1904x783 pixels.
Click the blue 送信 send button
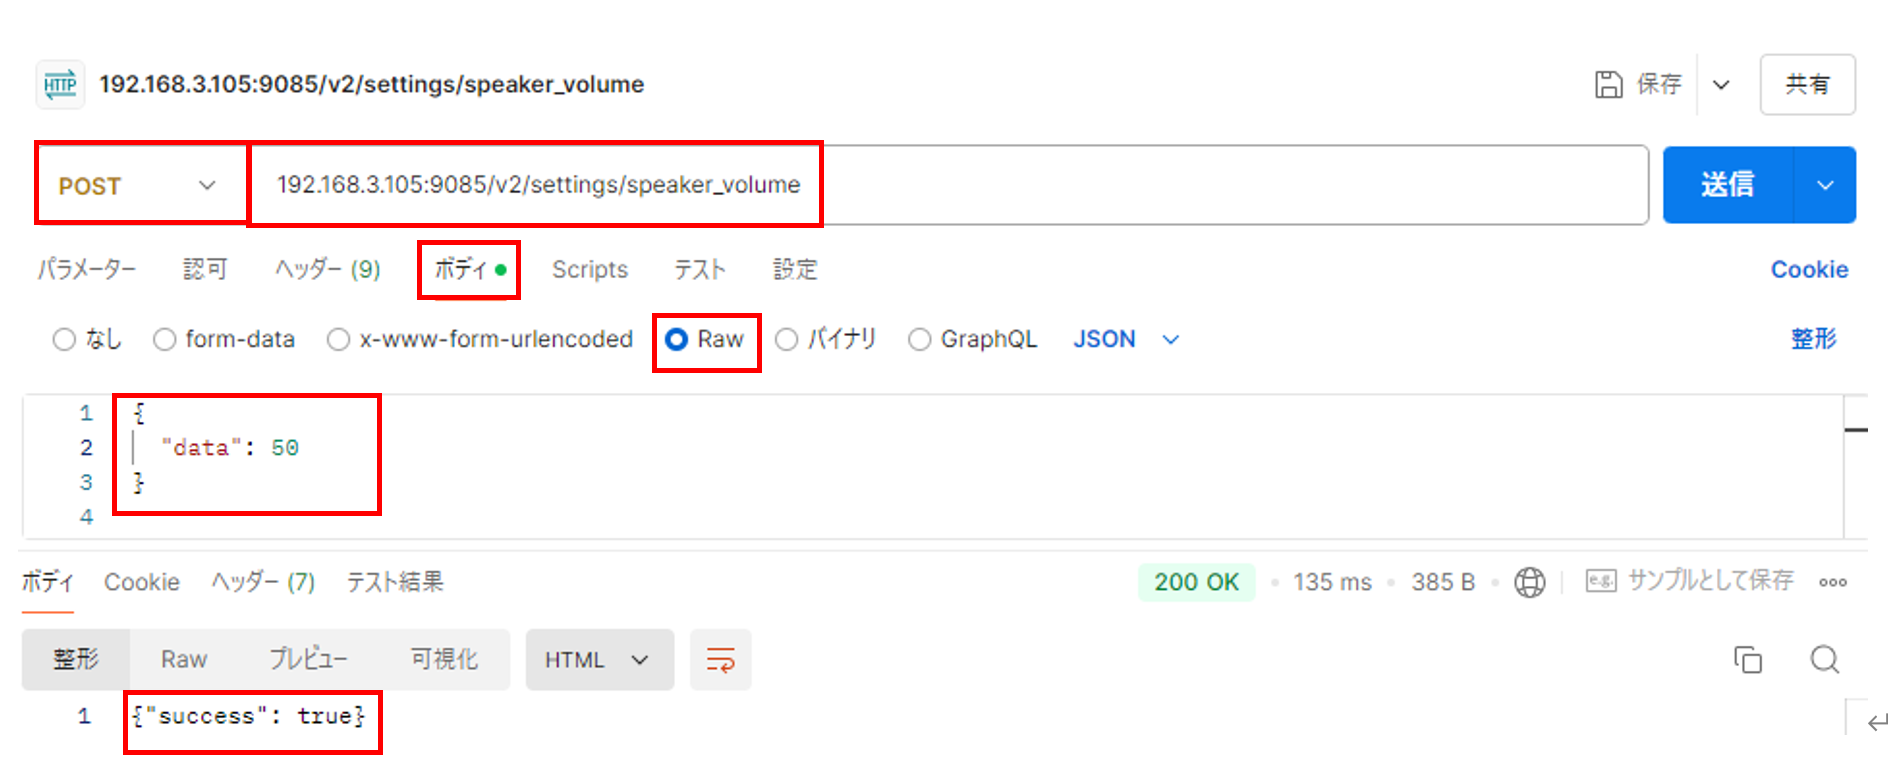coord(1727,185)
